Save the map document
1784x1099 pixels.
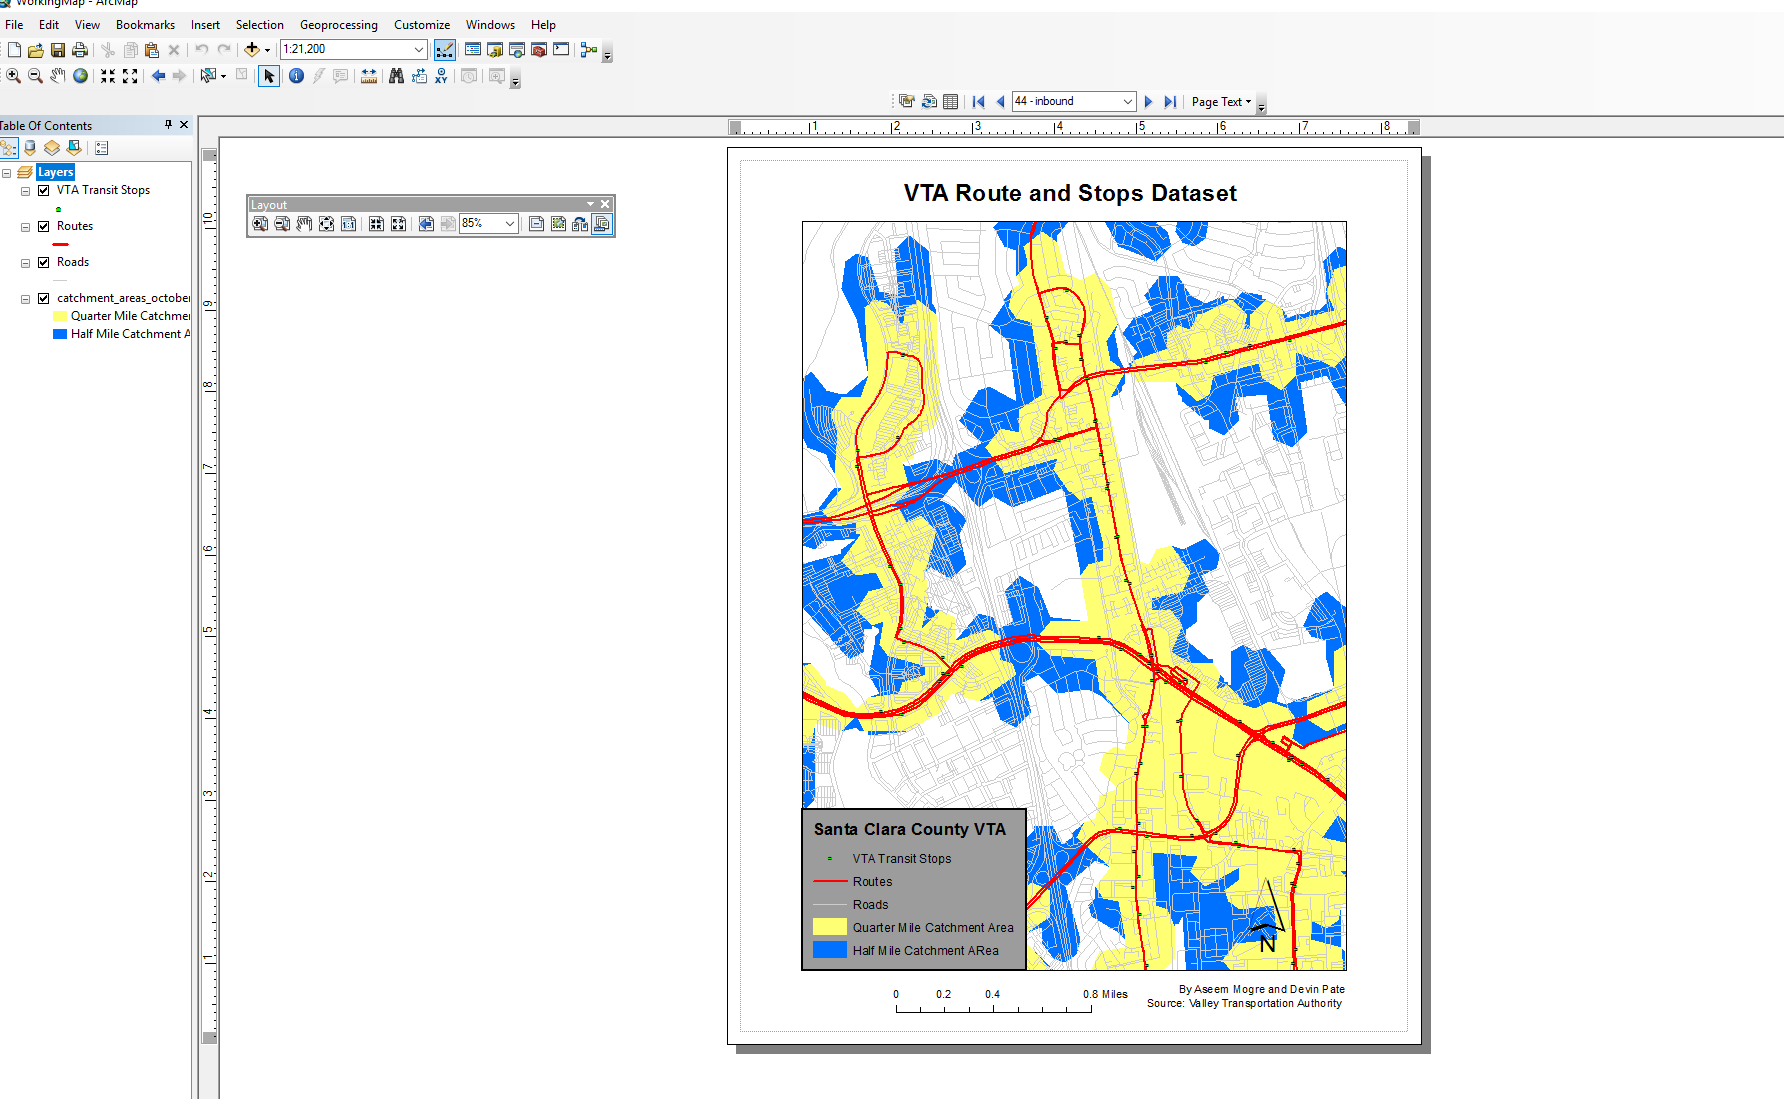click(x=58, y=49)
